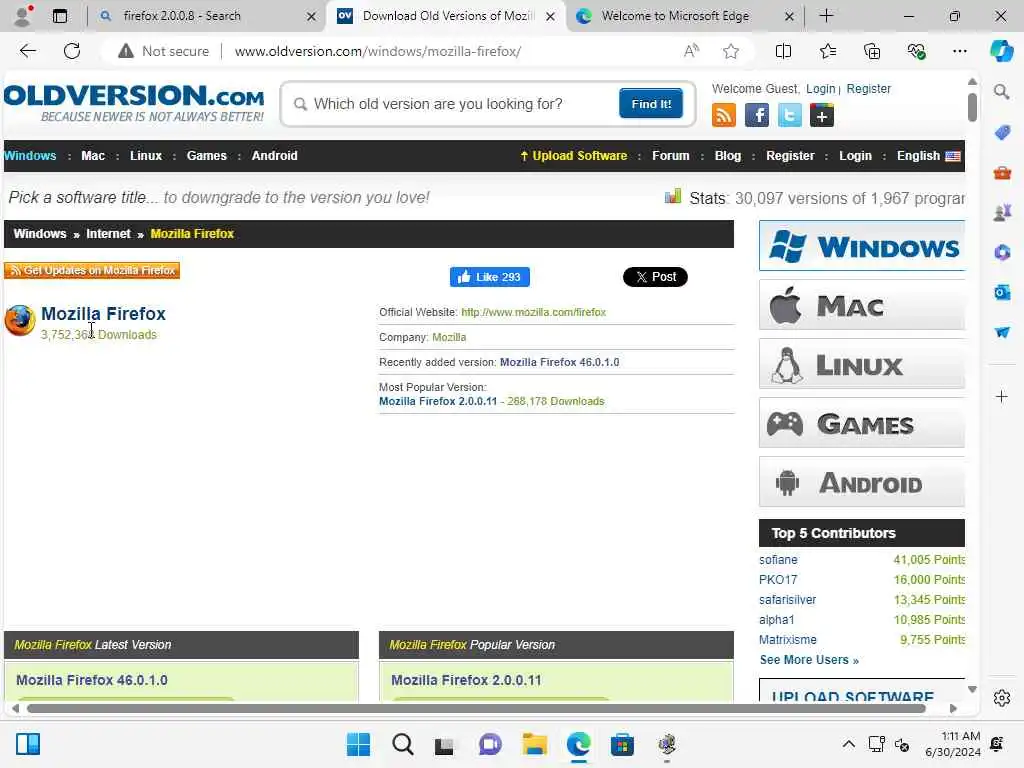The width and height of the screenshot is (1024, 768).
Task: Click the Firefox logo icon
Action: pyautogui.click(x=20, y=321)
